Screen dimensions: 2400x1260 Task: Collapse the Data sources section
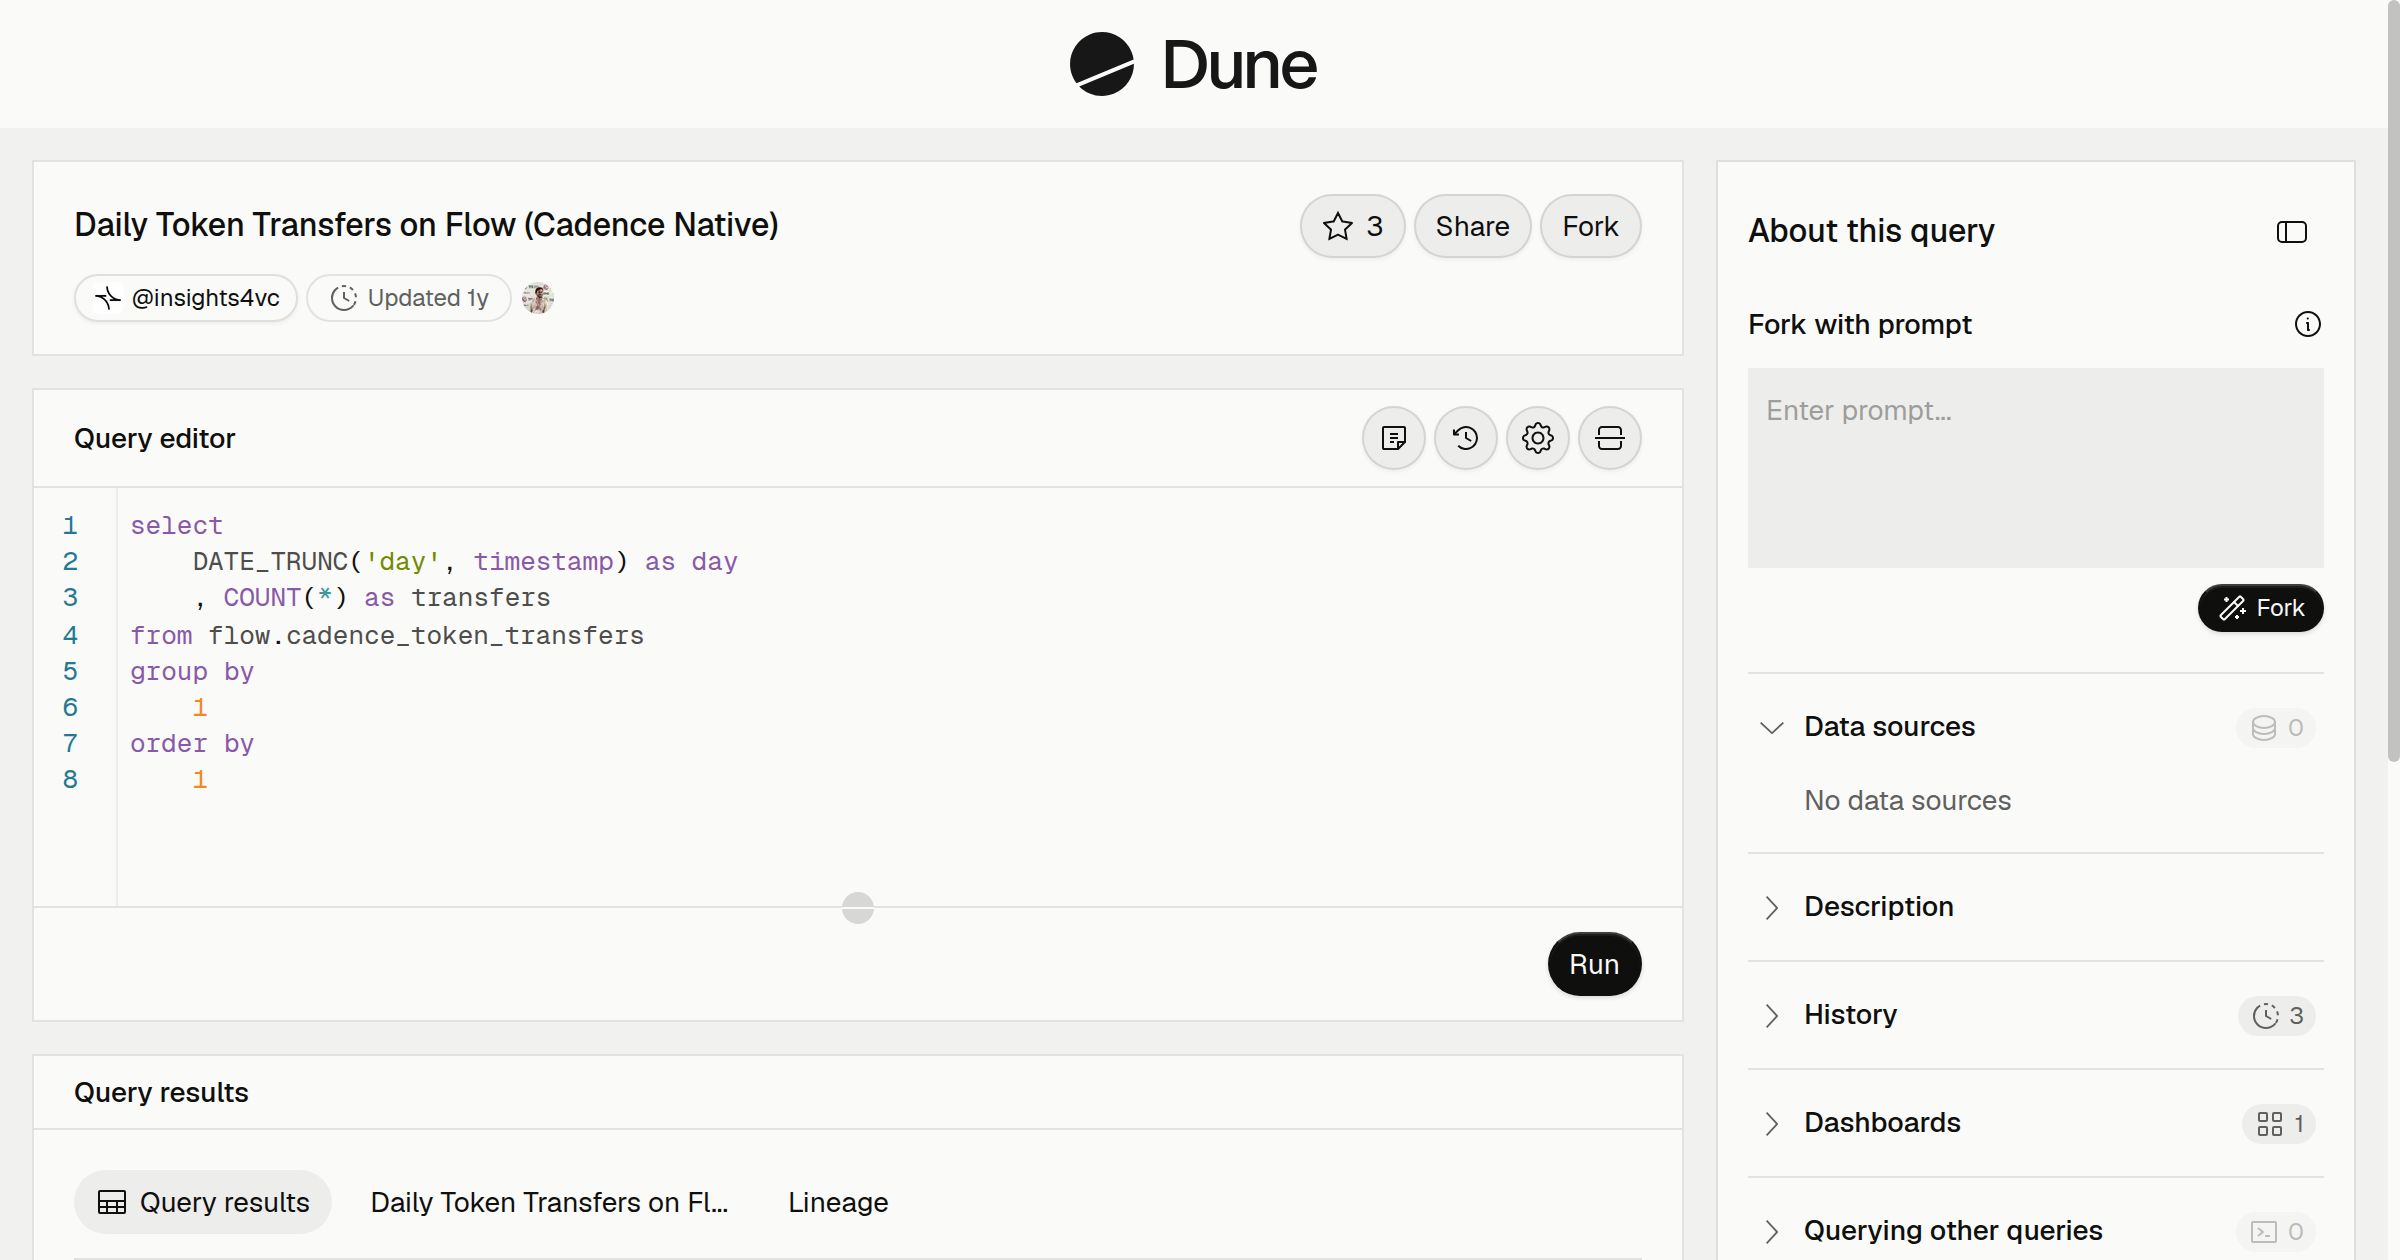click(2036, 727)
